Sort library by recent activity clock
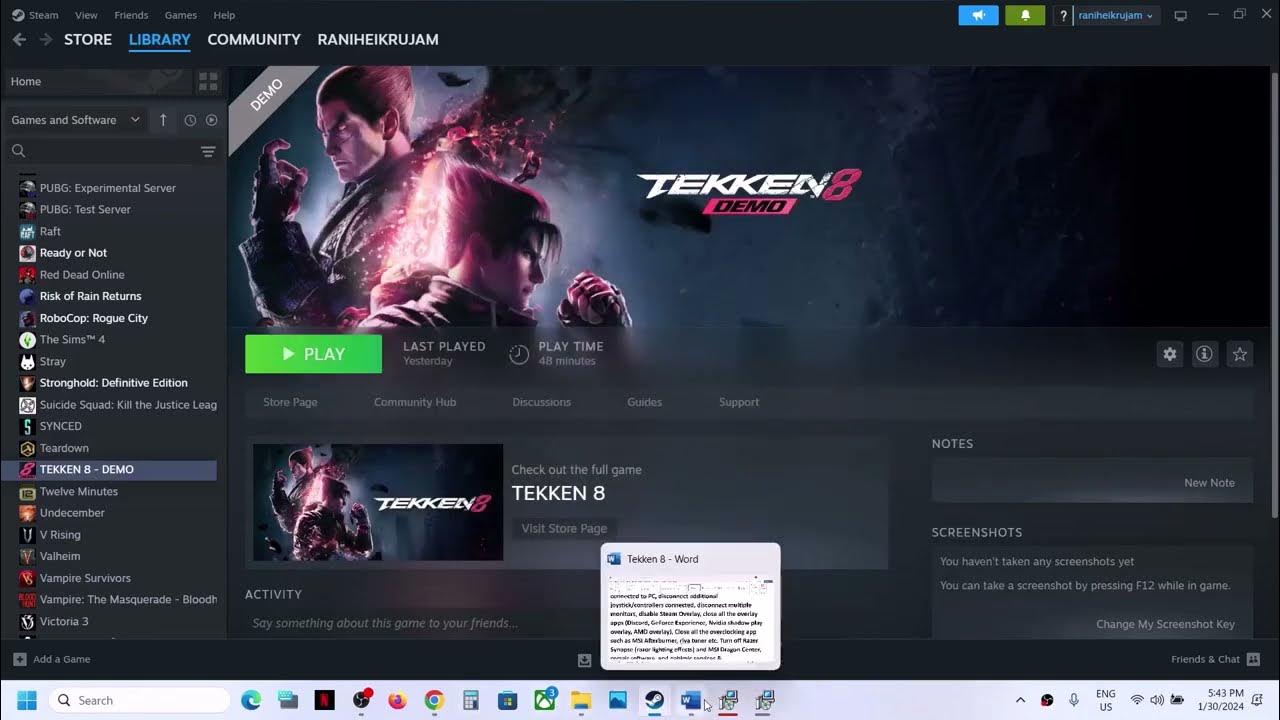Viewport: 1280px width, 720px height. (x=190, y=120)
